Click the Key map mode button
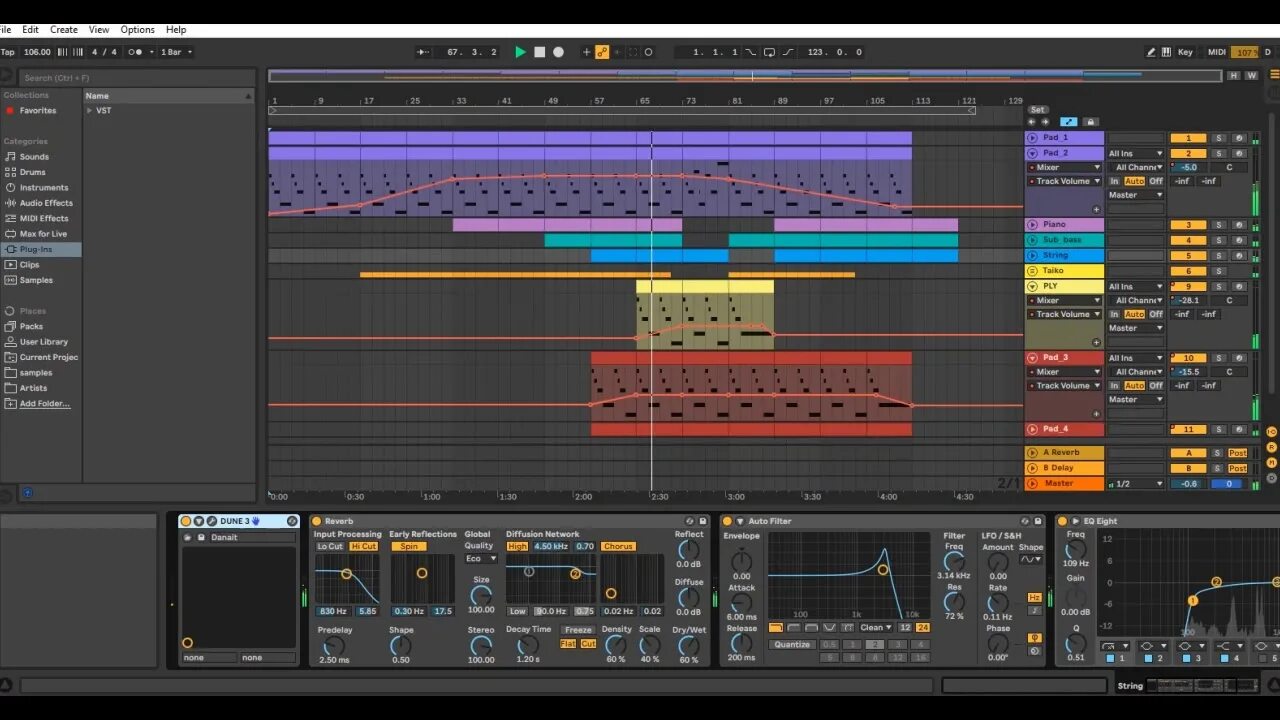This screenshot has width=1280, height=720. (x=1185, y=52)
